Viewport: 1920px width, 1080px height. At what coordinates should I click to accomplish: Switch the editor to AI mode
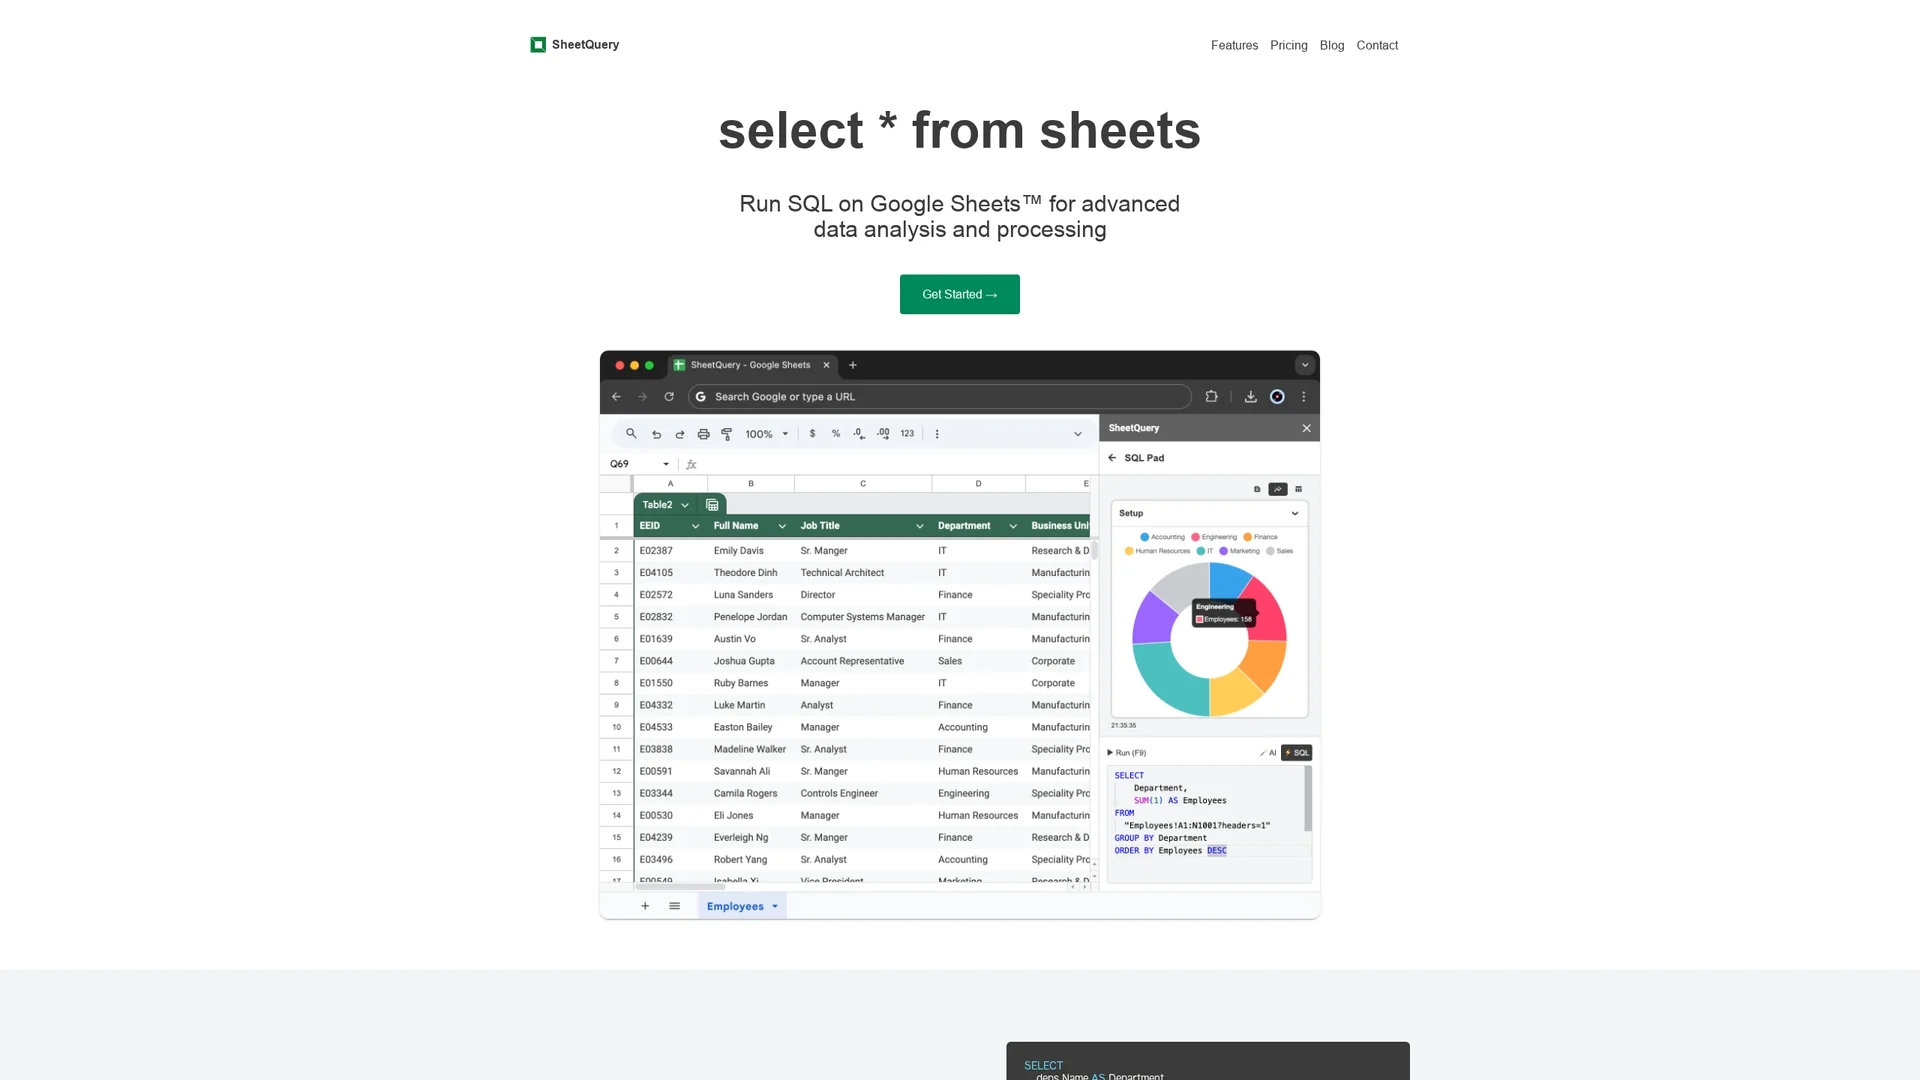(x=1268, y=753)
